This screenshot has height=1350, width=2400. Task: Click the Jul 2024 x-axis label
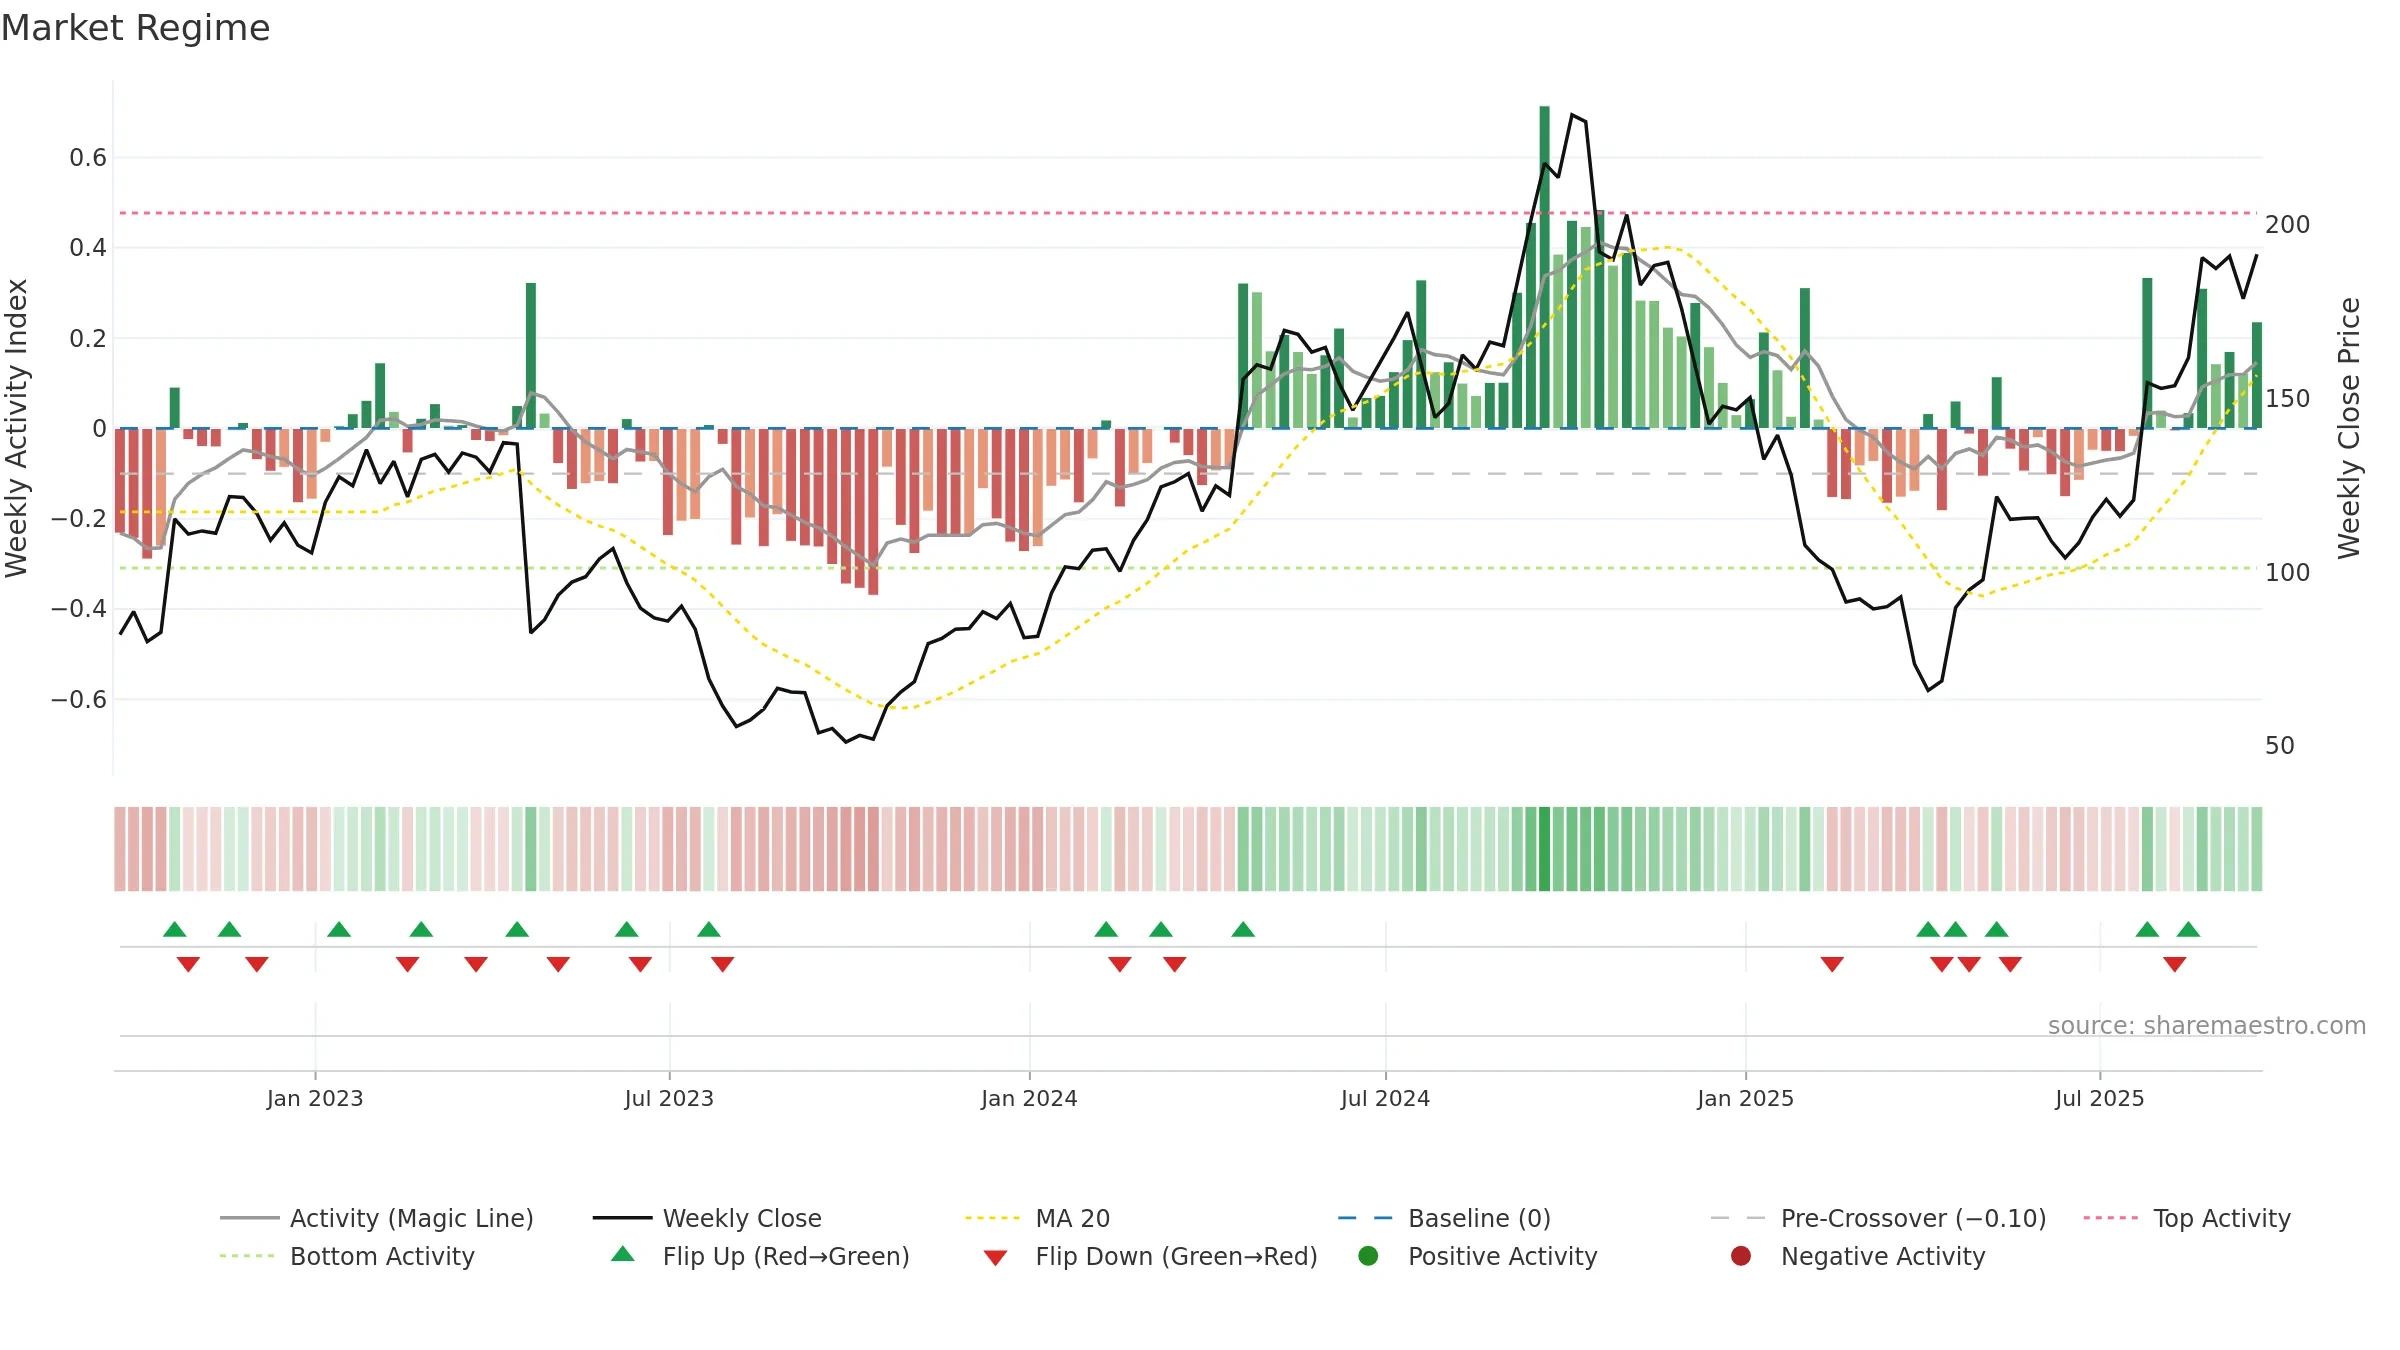pyautogui.click(x=1385, y=1098)
